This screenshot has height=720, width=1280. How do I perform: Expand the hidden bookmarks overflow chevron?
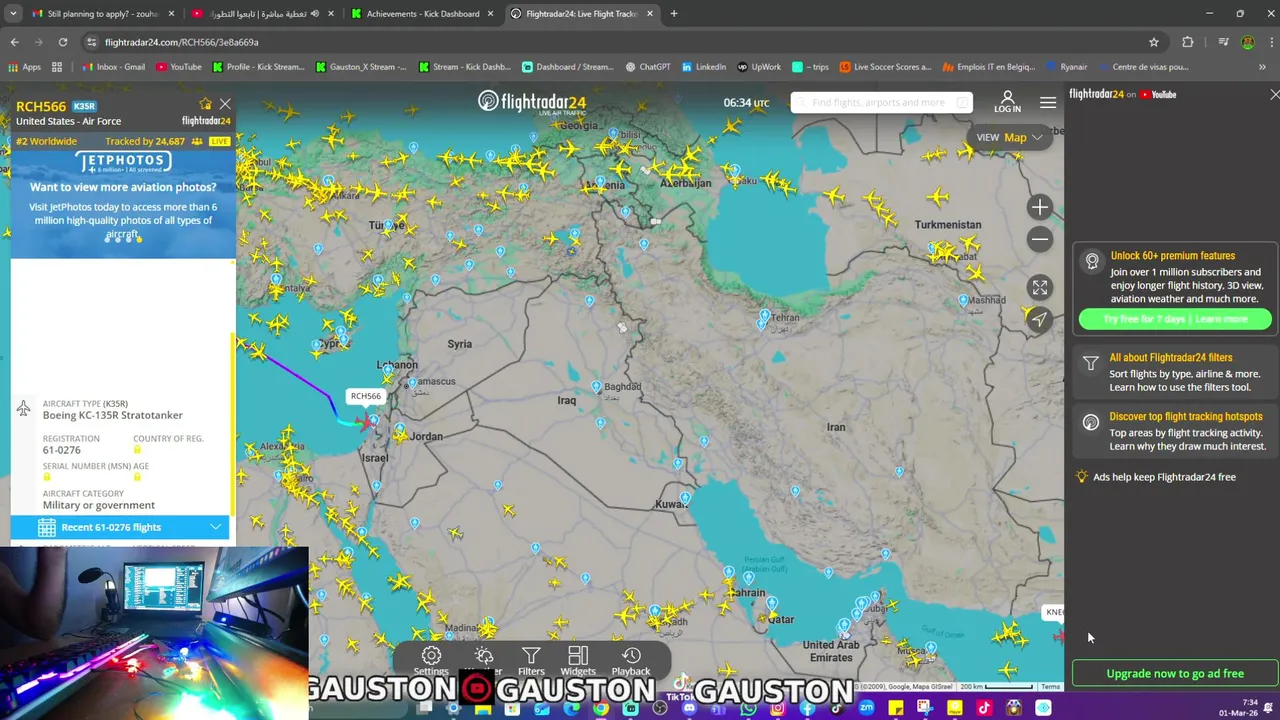(1262, 67)
